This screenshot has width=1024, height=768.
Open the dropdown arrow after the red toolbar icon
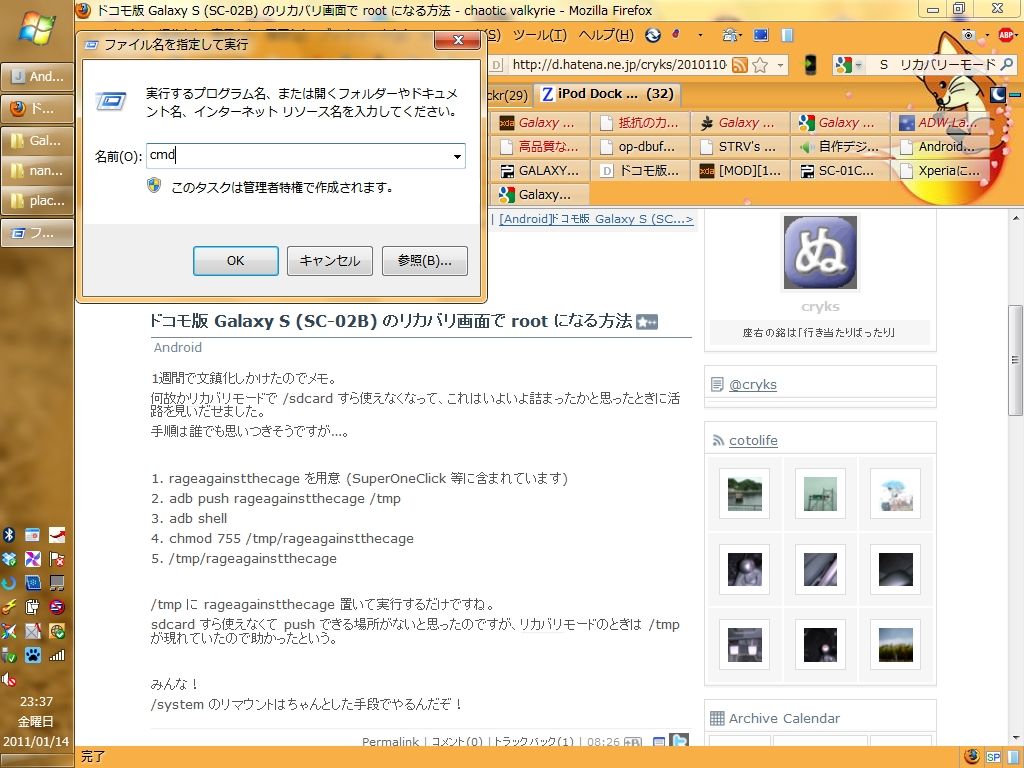700,35
